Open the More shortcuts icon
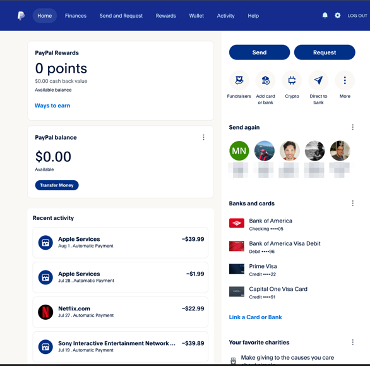 345,80
